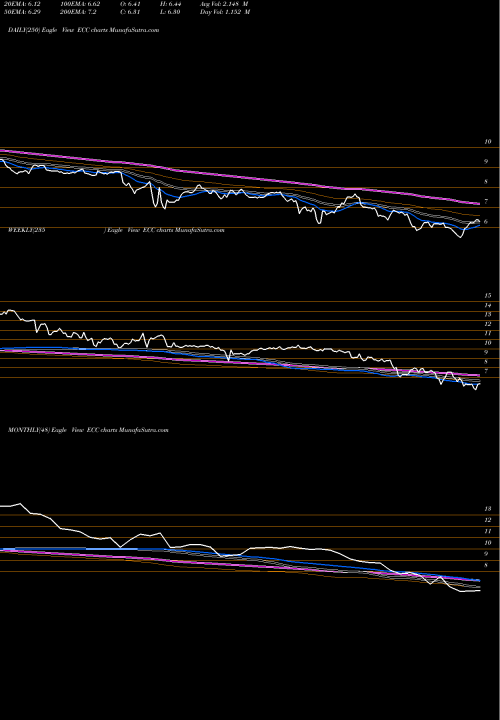
Task: Click axis label 9 on the daily chart
Action: (485, 162)
